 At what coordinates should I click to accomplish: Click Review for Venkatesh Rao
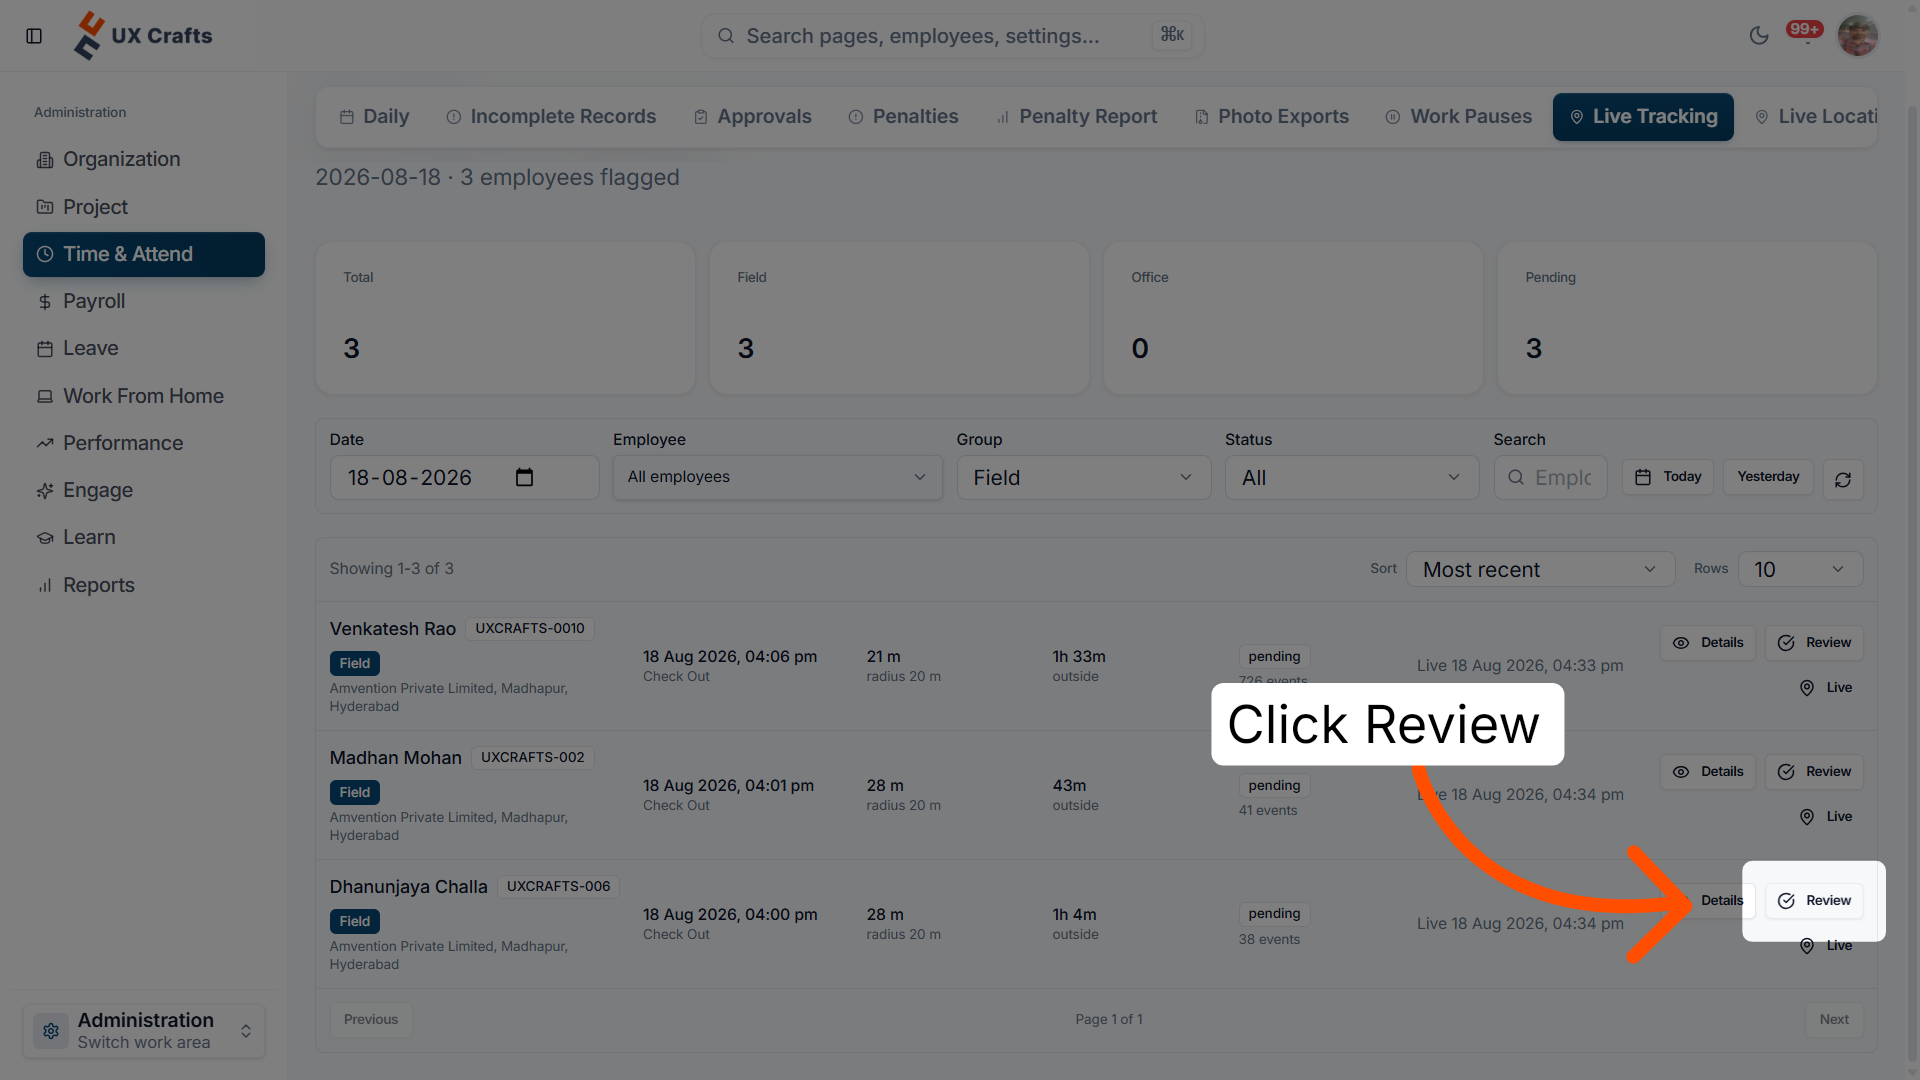[x=1814, y=643]
